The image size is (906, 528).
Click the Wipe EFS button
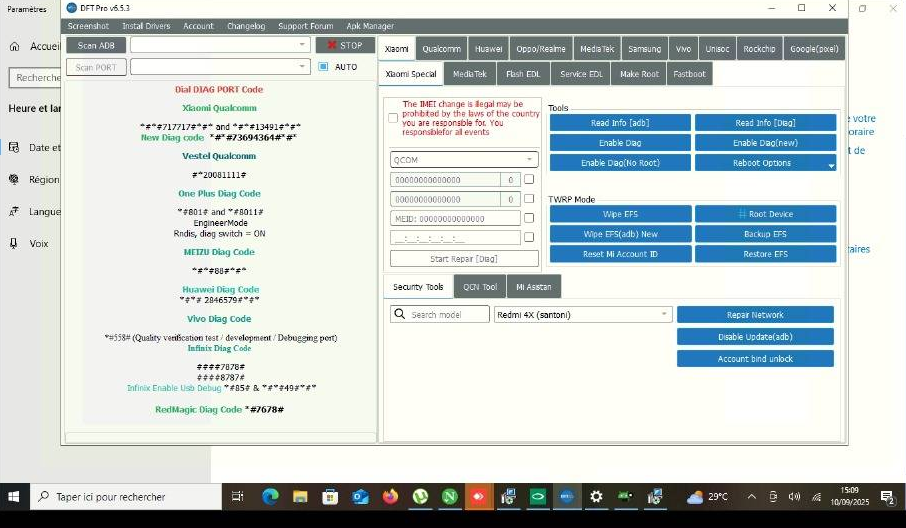(x=620, y=214)
